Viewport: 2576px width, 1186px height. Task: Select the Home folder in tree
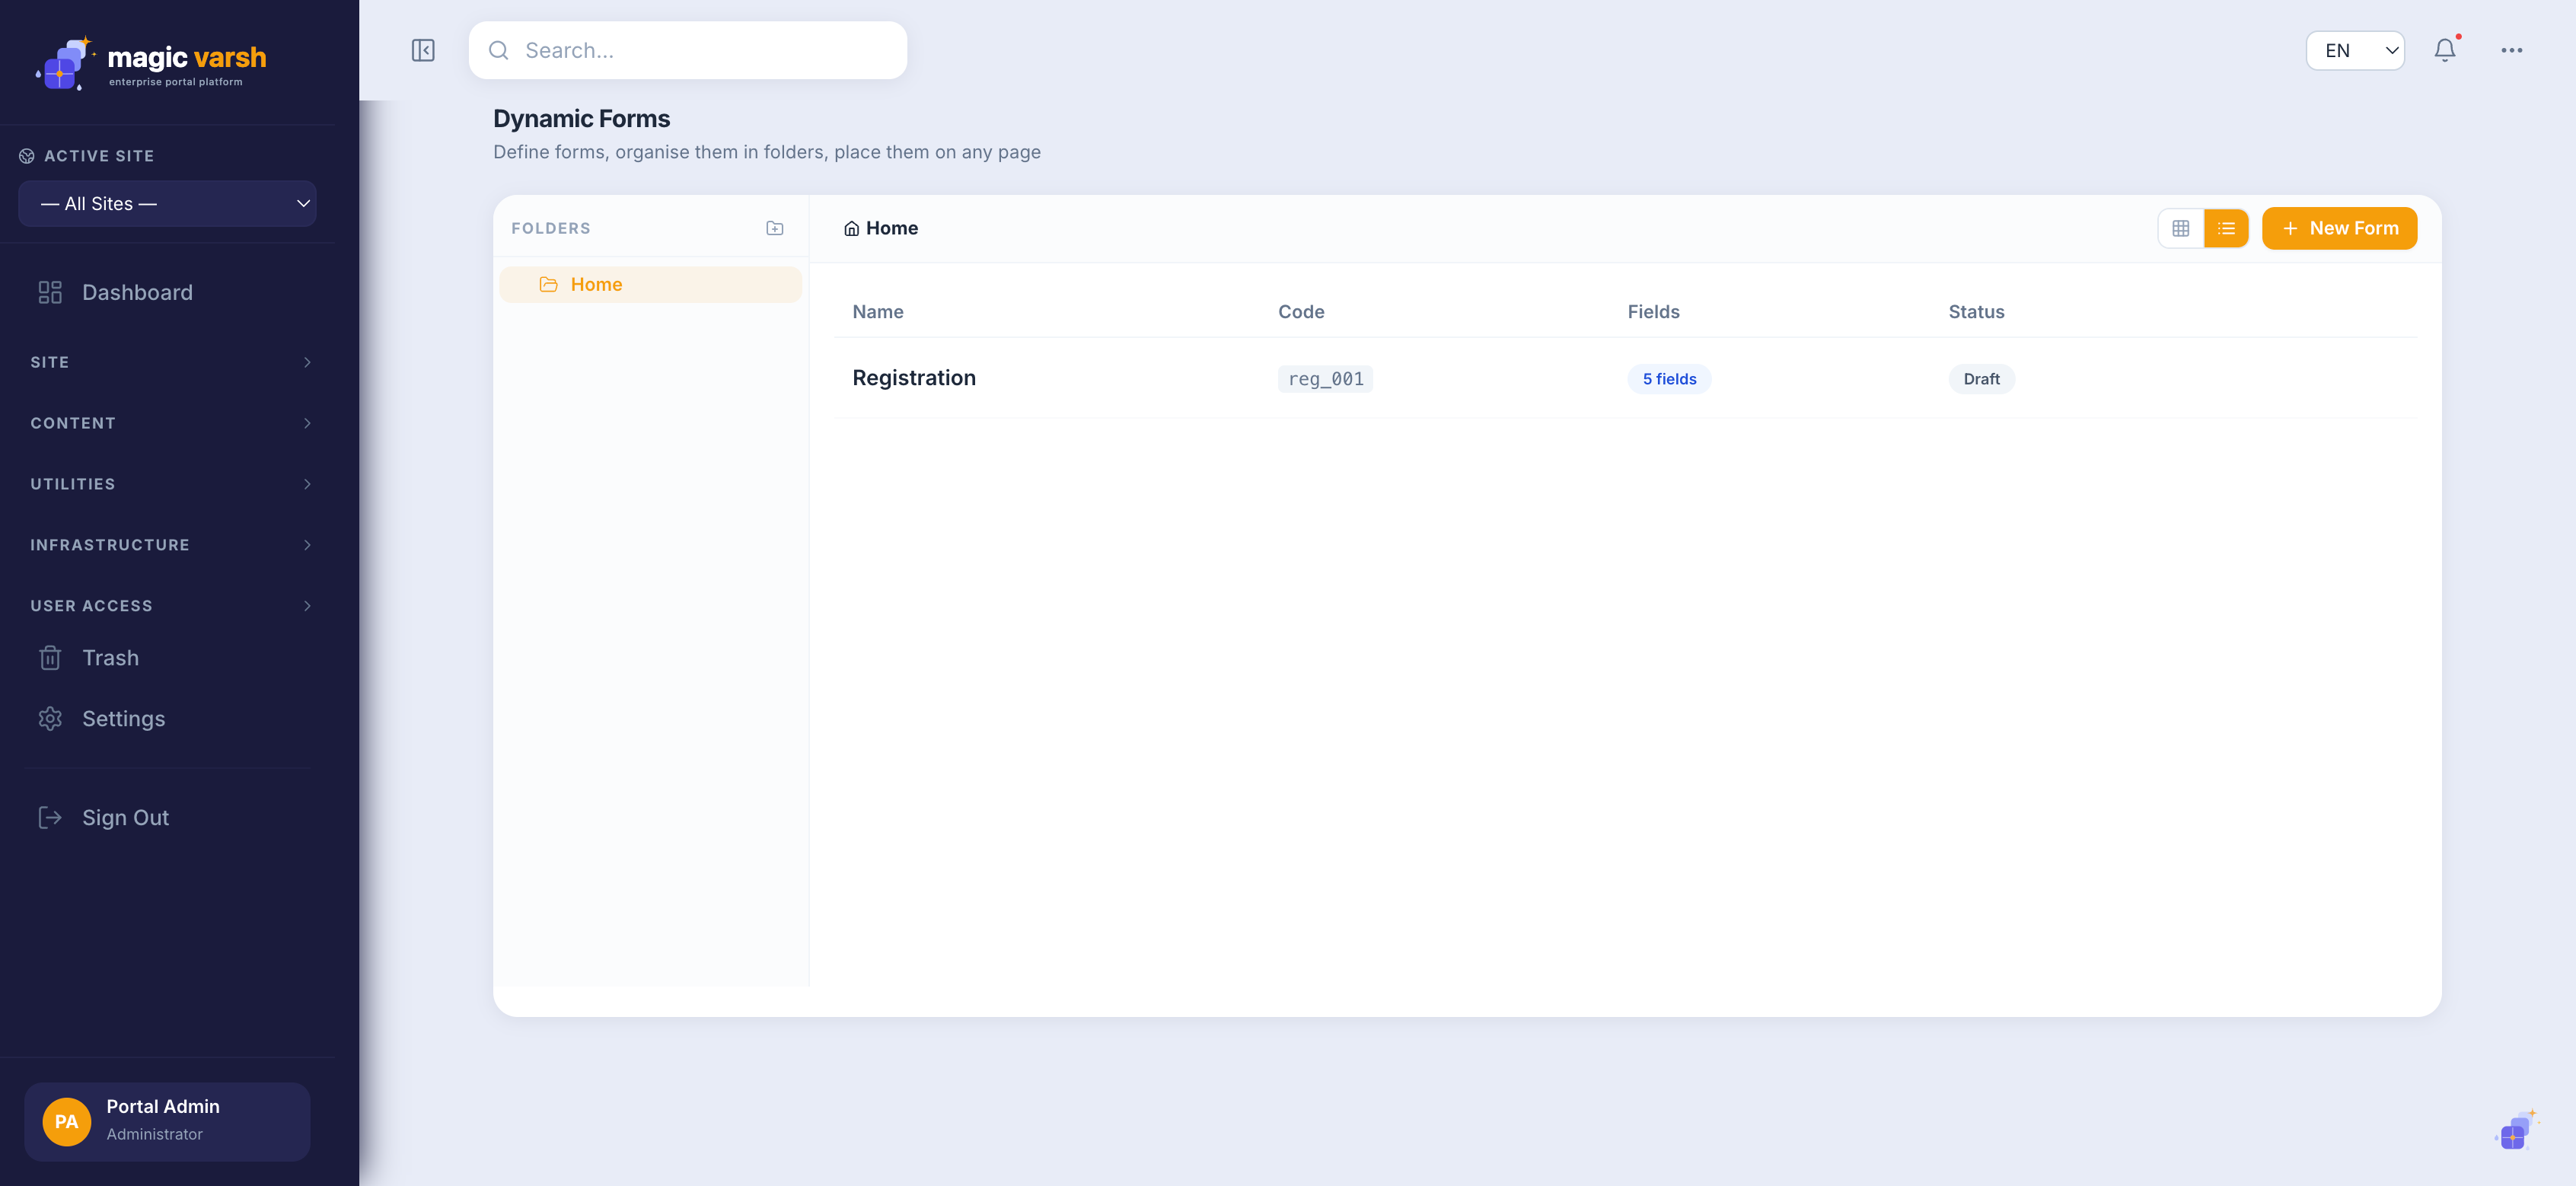(x=650, y=284)
